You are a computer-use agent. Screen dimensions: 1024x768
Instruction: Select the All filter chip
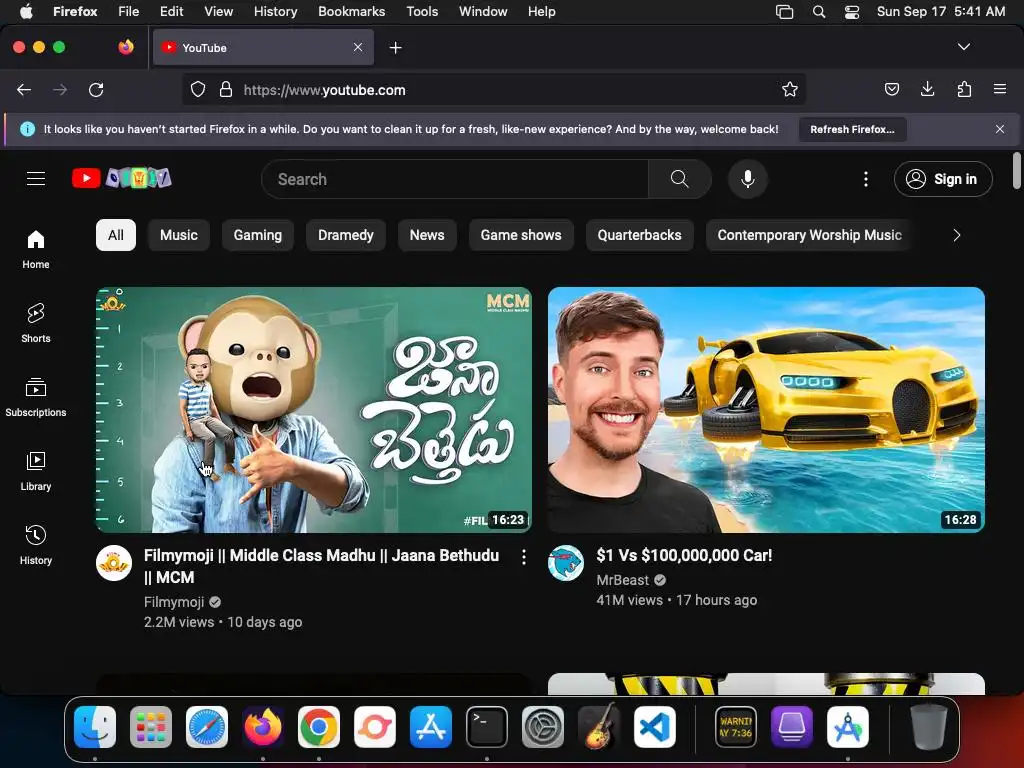click(116, 235)
